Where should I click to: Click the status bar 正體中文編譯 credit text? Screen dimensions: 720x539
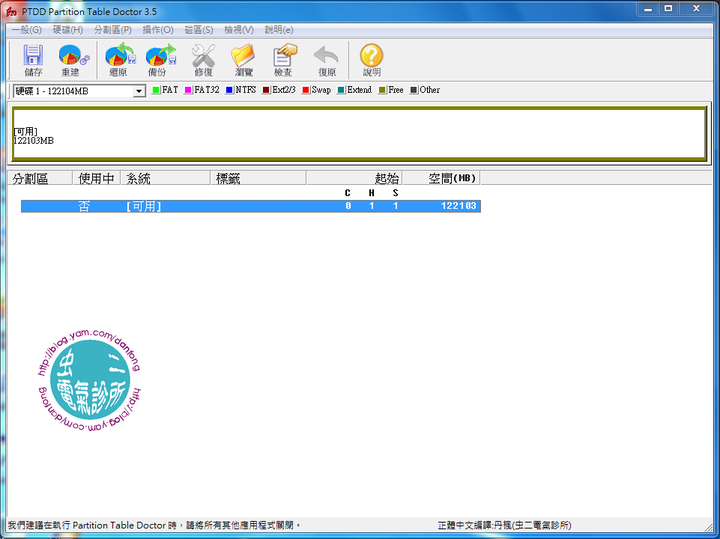pyautogui.click(x=504, y=525)
